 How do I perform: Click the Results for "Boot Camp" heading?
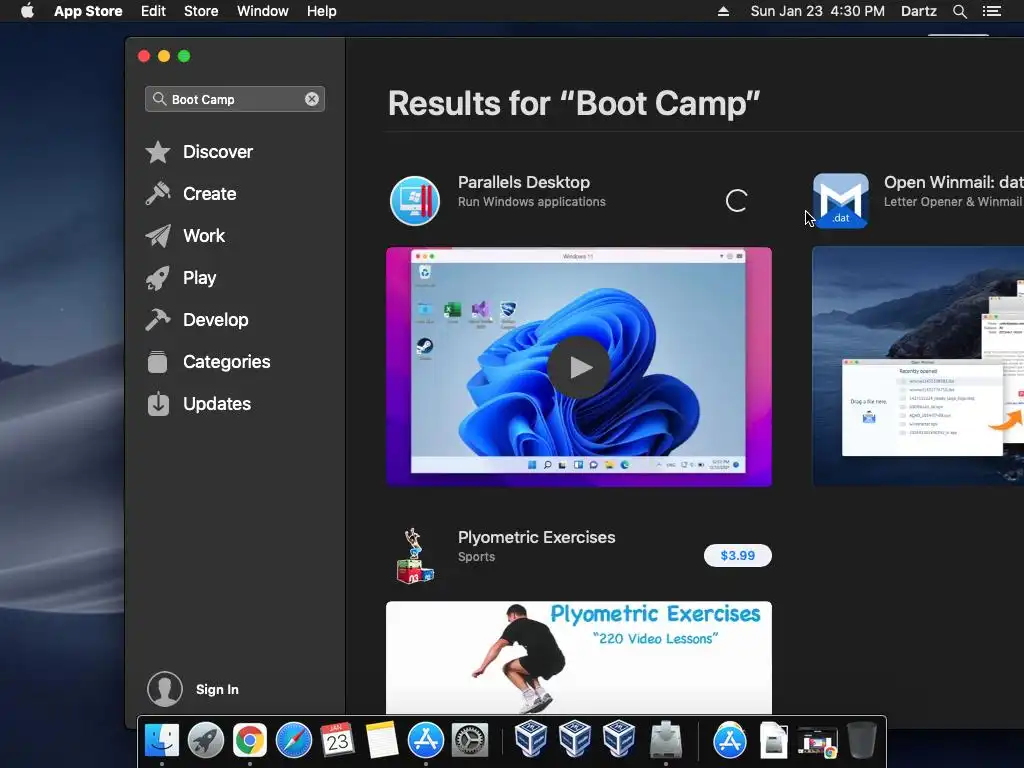coord(574,103)
